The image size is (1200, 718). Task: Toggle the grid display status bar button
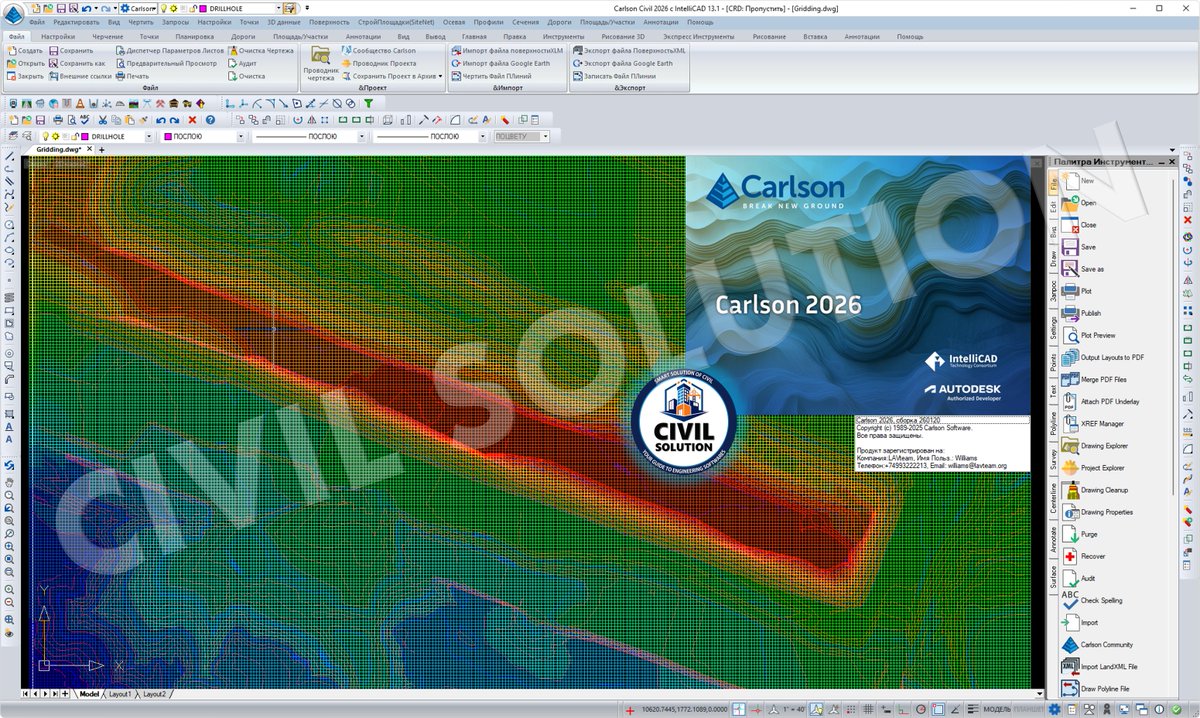point(868,709)
